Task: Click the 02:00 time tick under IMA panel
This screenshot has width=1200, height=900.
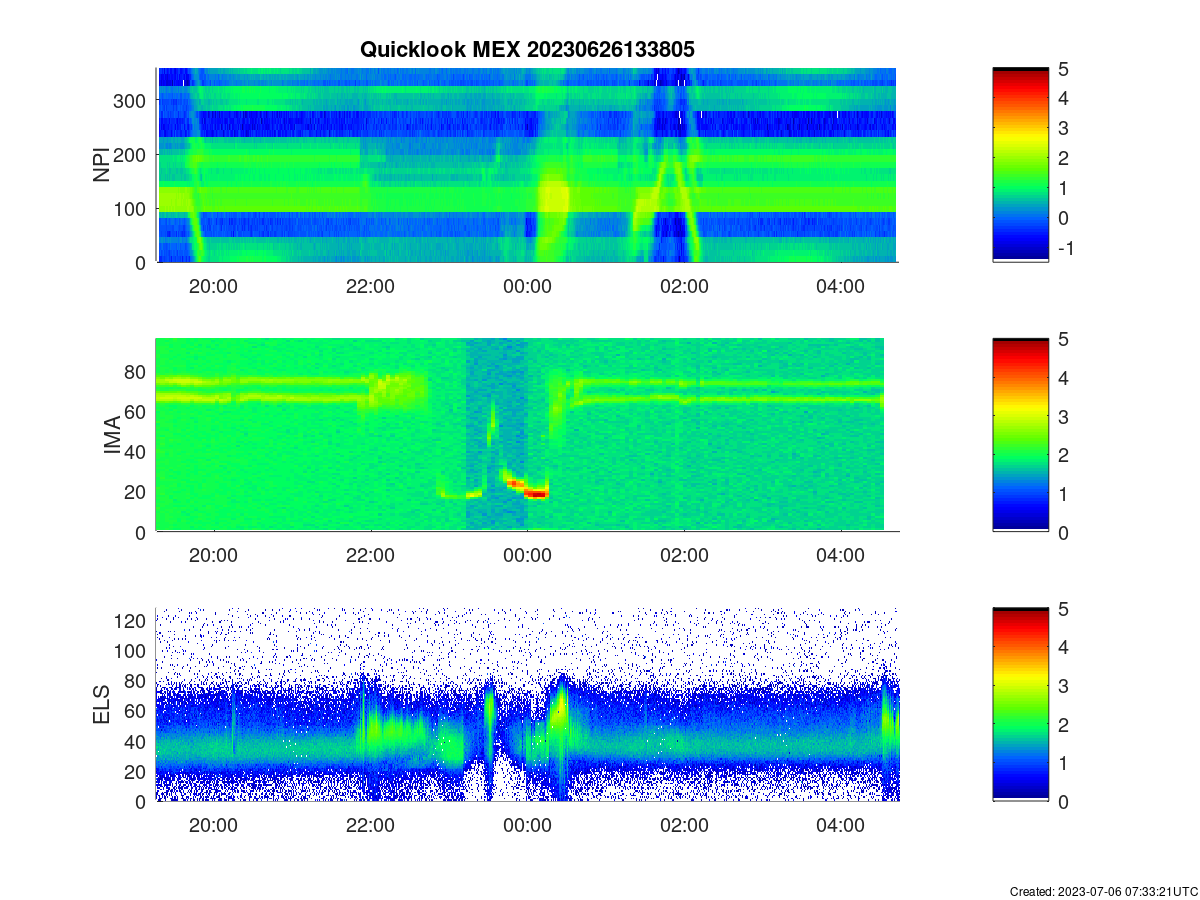Action: 684,555
